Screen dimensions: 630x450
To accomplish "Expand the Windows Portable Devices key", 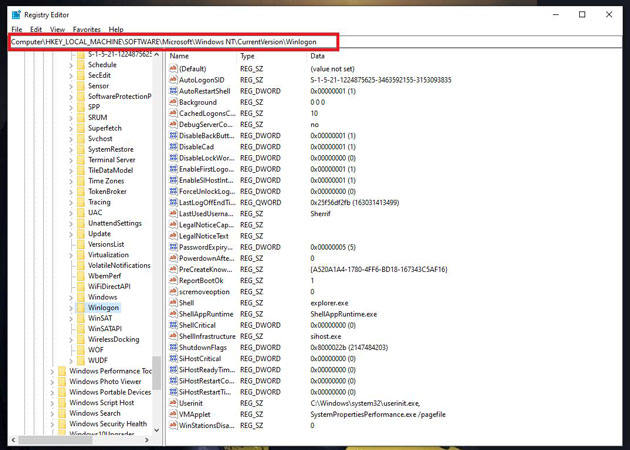I will click(52, 393).
